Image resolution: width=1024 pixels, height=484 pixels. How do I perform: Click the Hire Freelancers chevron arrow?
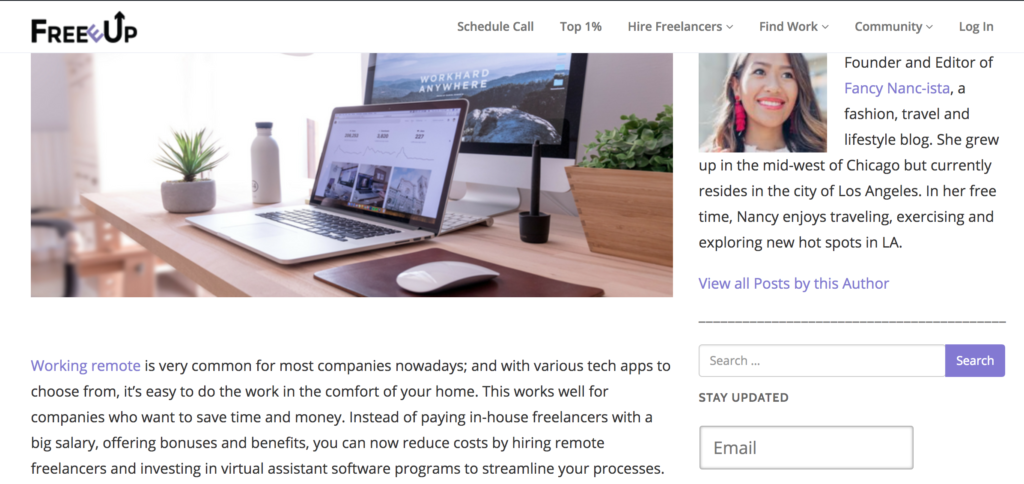point(729,27)
